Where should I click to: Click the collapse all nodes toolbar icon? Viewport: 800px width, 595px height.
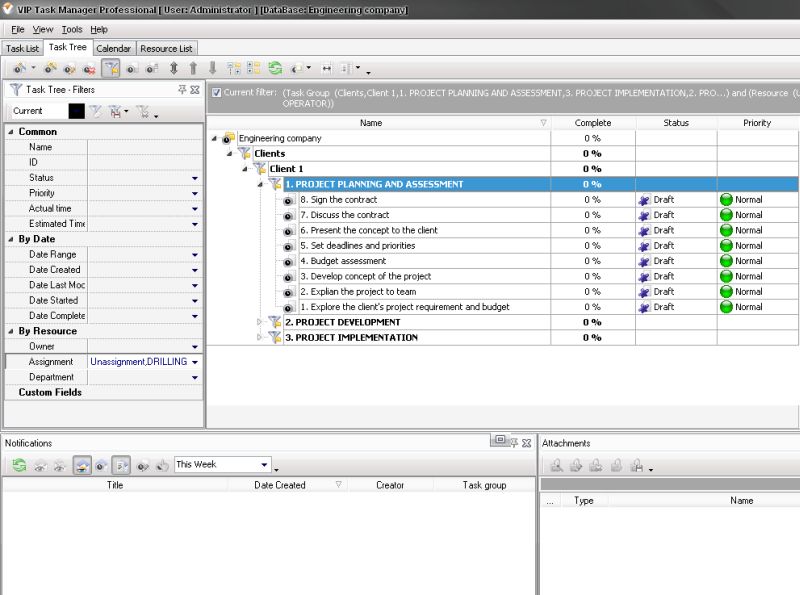pos(254,68)
